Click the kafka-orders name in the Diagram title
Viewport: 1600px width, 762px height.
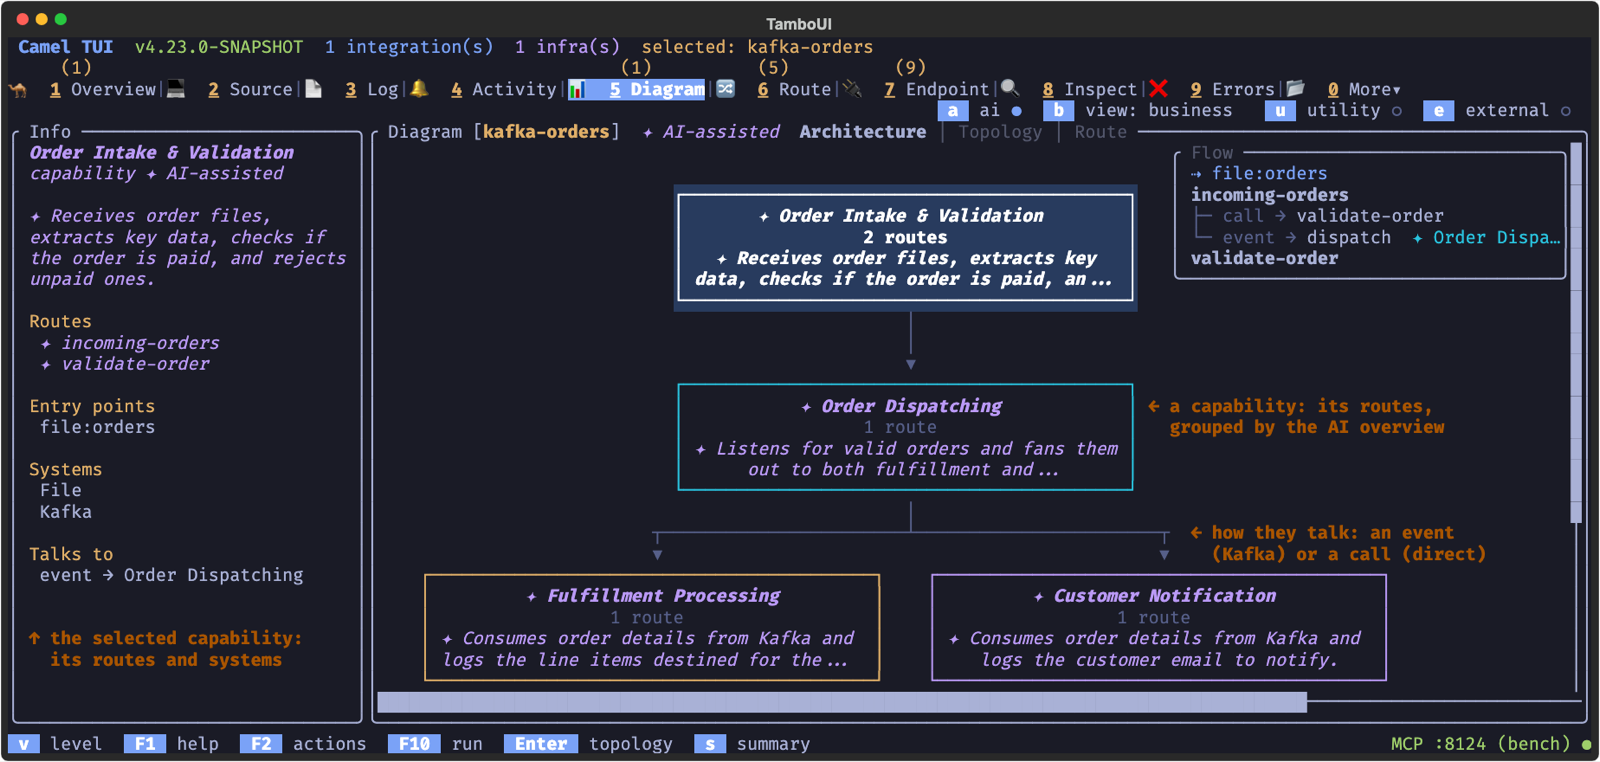pos(546,132)
